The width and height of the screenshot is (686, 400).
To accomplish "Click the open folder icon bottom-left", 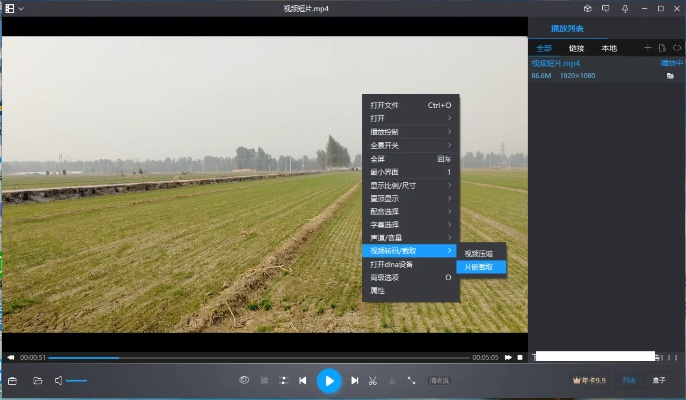I will tap(37, 381).
